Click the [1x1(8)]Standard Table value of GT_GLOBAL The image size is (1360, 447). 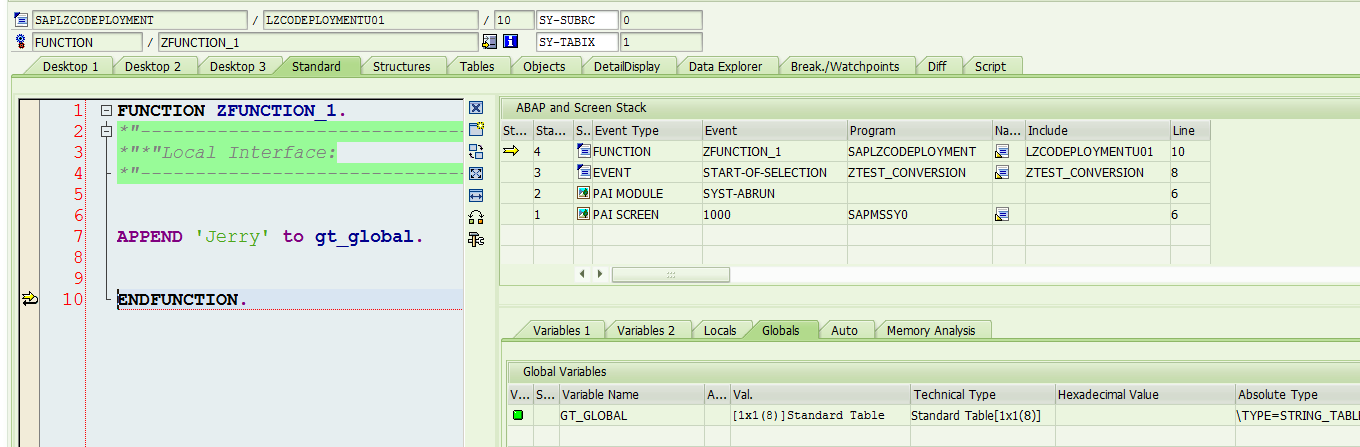pos(808,415)
